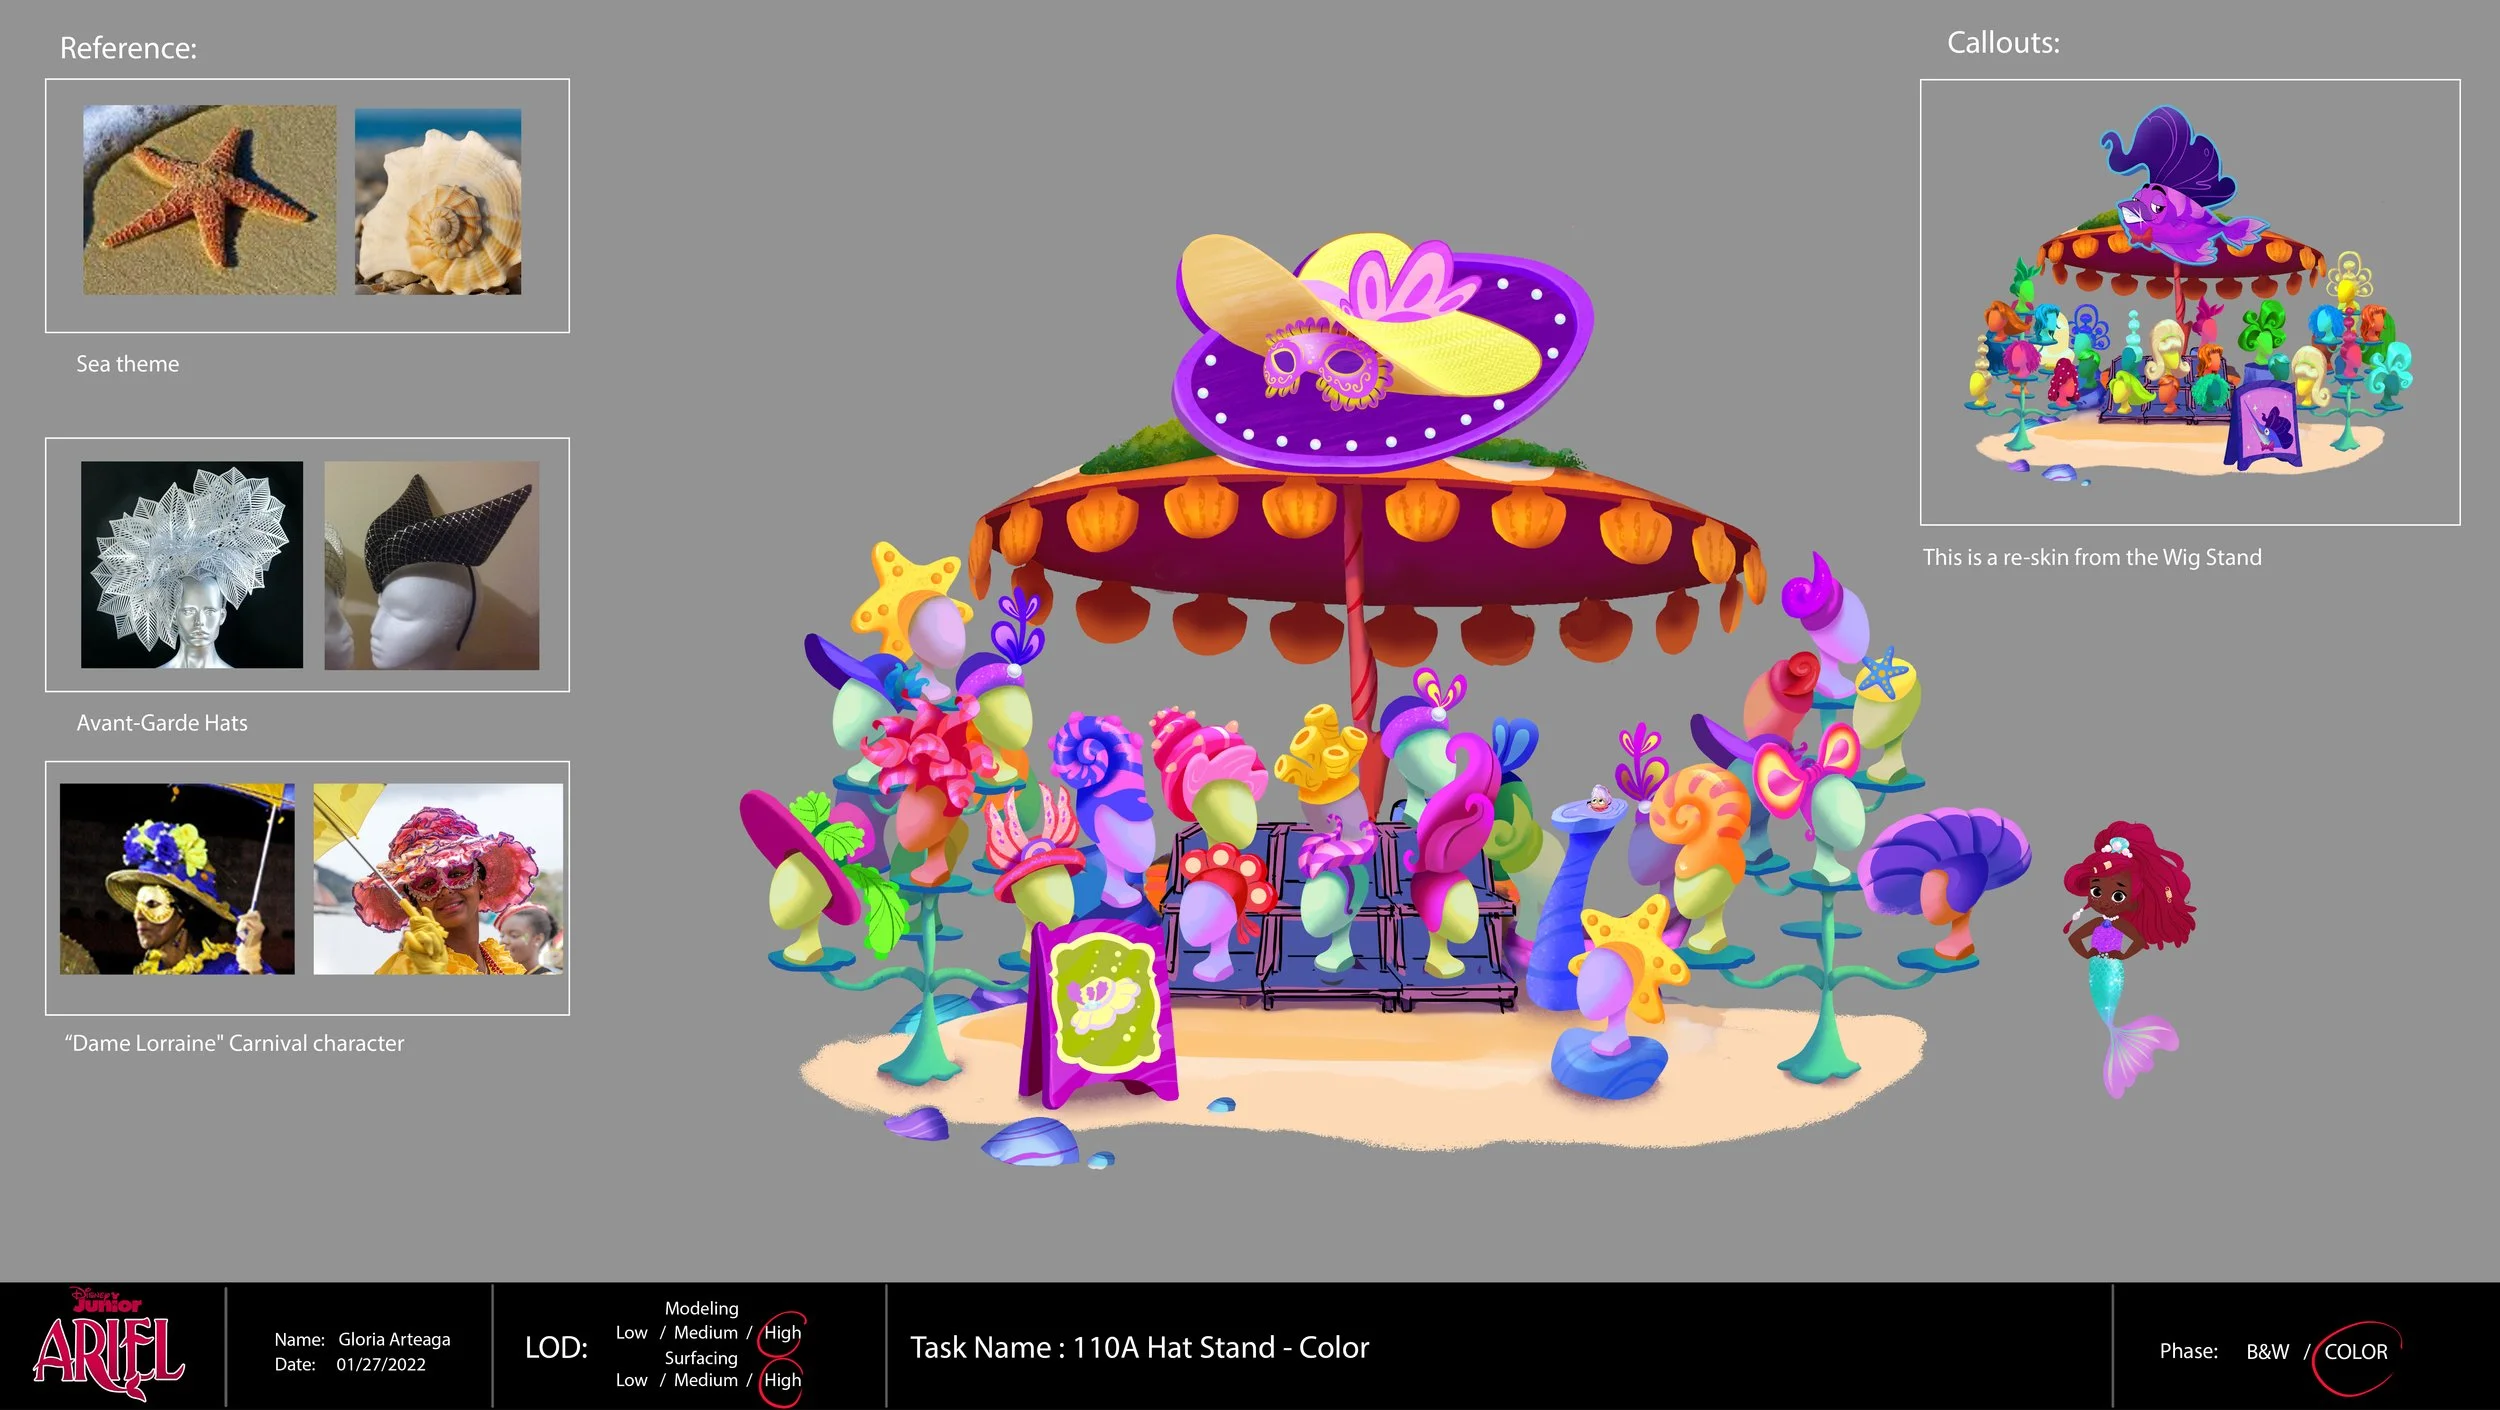Click "This is a re-skin from the Wig Stand"
This screenshot has height=1410, width=2500.
click(x=2092, y=557)
